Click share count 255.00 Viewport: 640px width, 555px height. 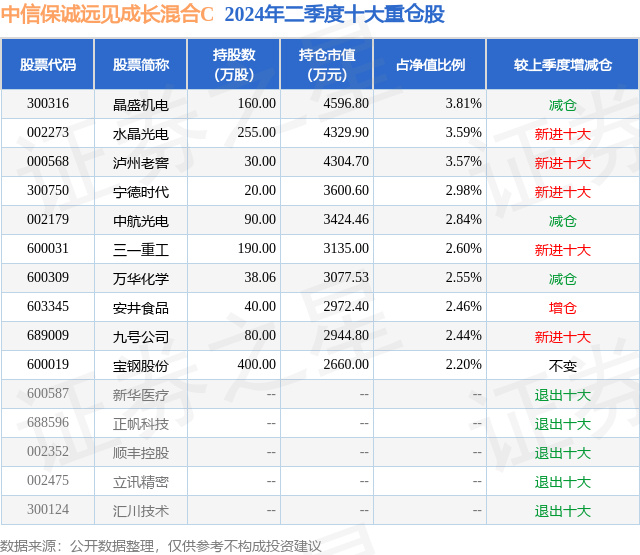pyautogui.click(x=257, y=133)
